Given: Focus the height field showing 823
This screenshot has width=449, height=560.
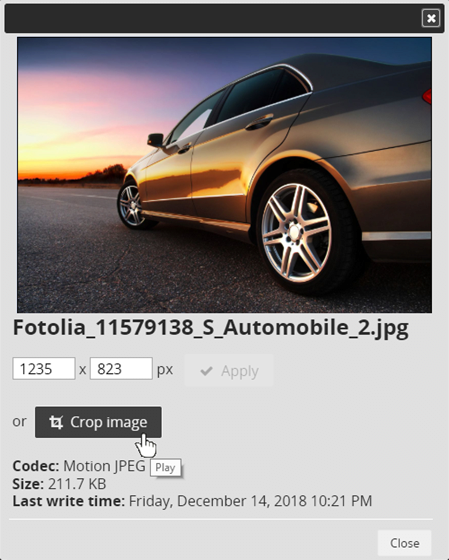Looking at the screenshot, I should (121, 368).
